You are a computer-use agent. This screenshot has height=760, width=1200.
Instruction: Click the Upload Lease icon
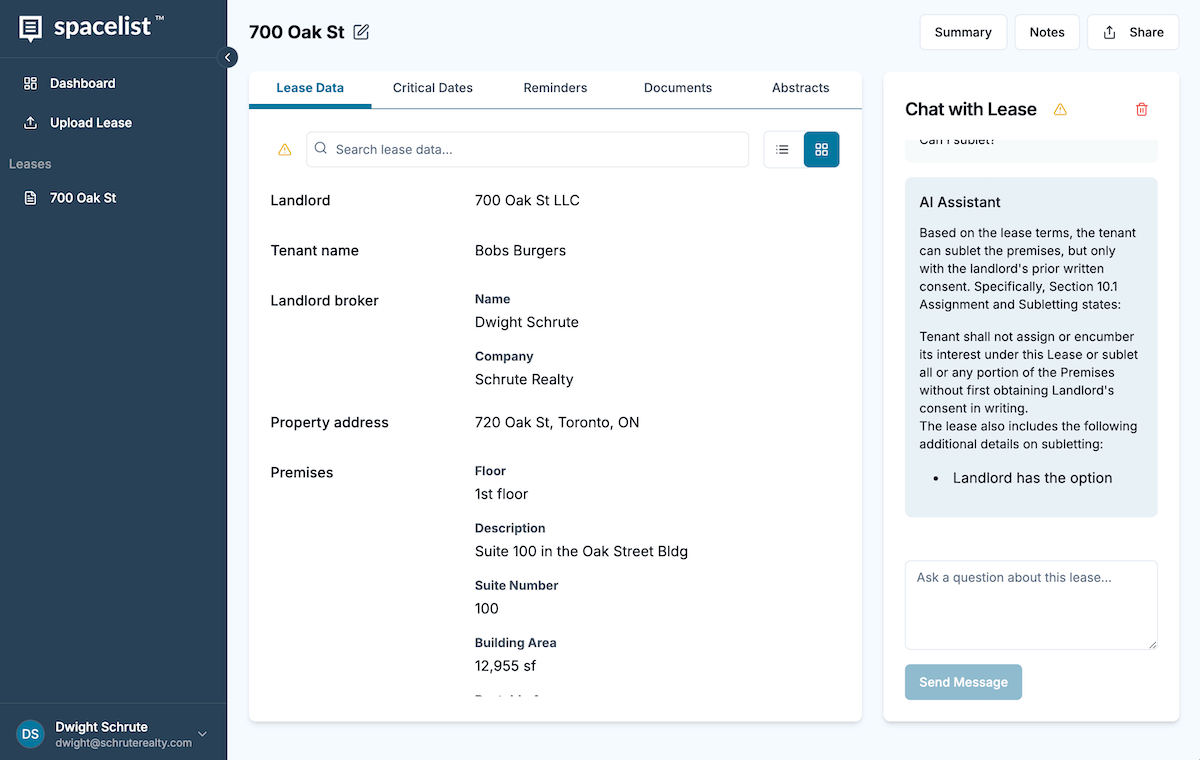[x=33, y=122]
